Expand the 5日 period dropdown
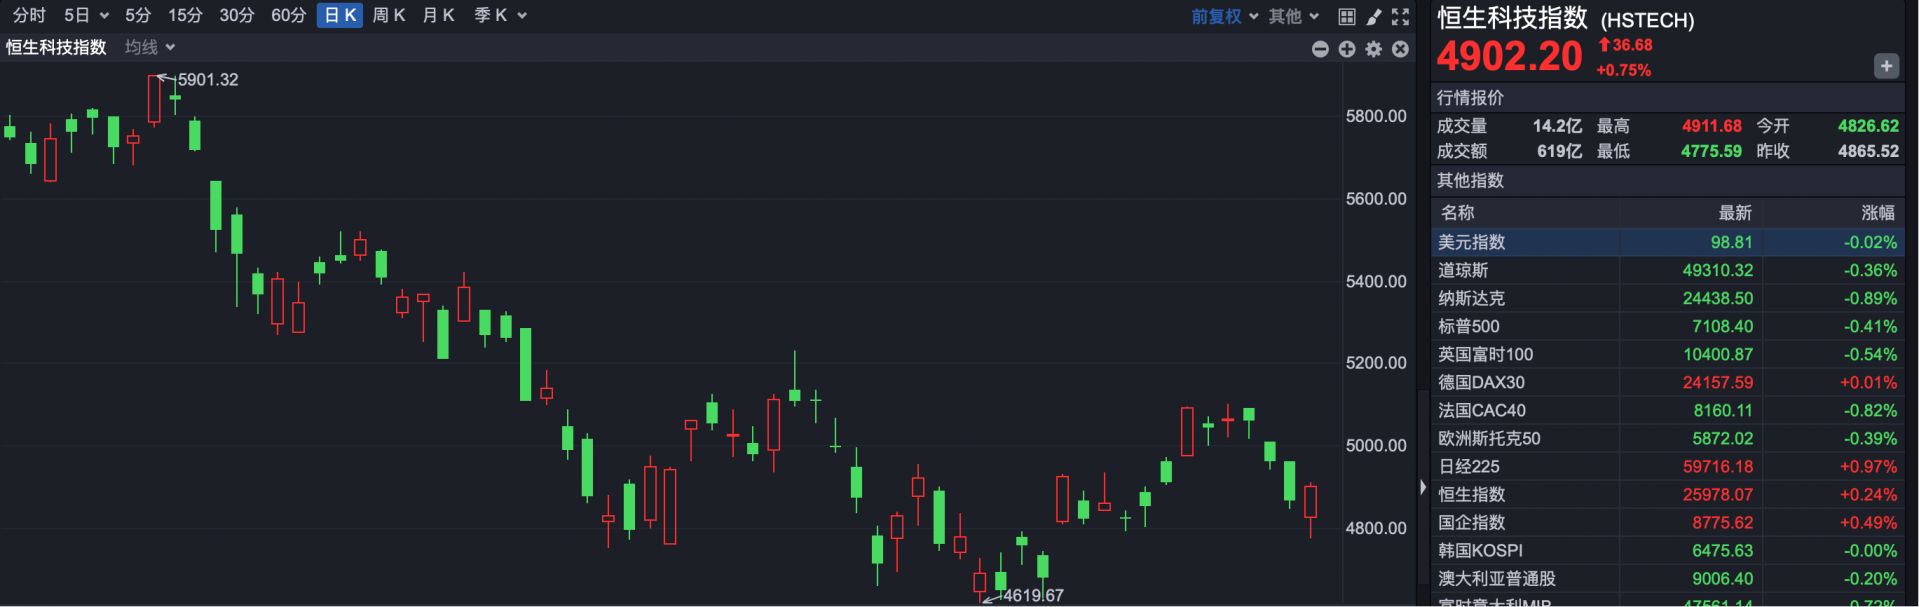1919x607 pixels. (86, 15)
